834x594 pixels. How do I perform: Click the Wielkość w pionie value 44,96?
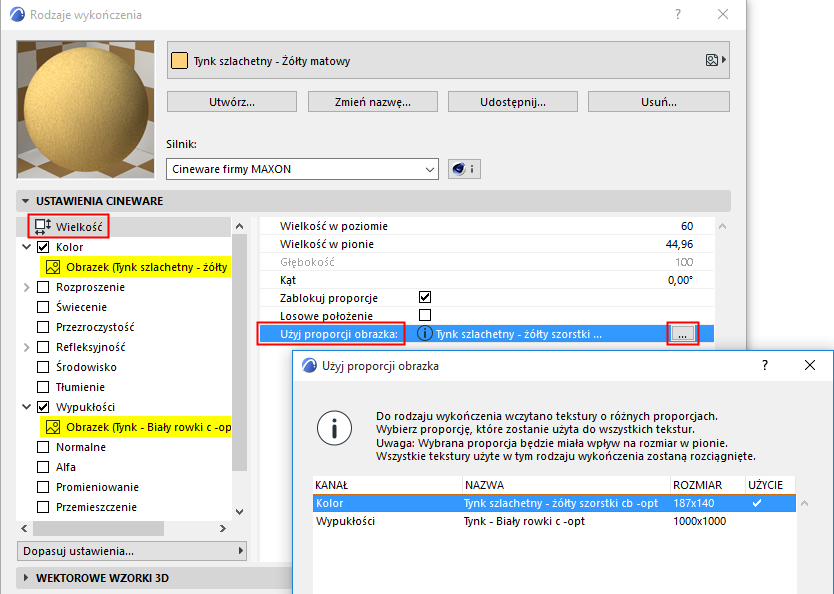point(679,244)
